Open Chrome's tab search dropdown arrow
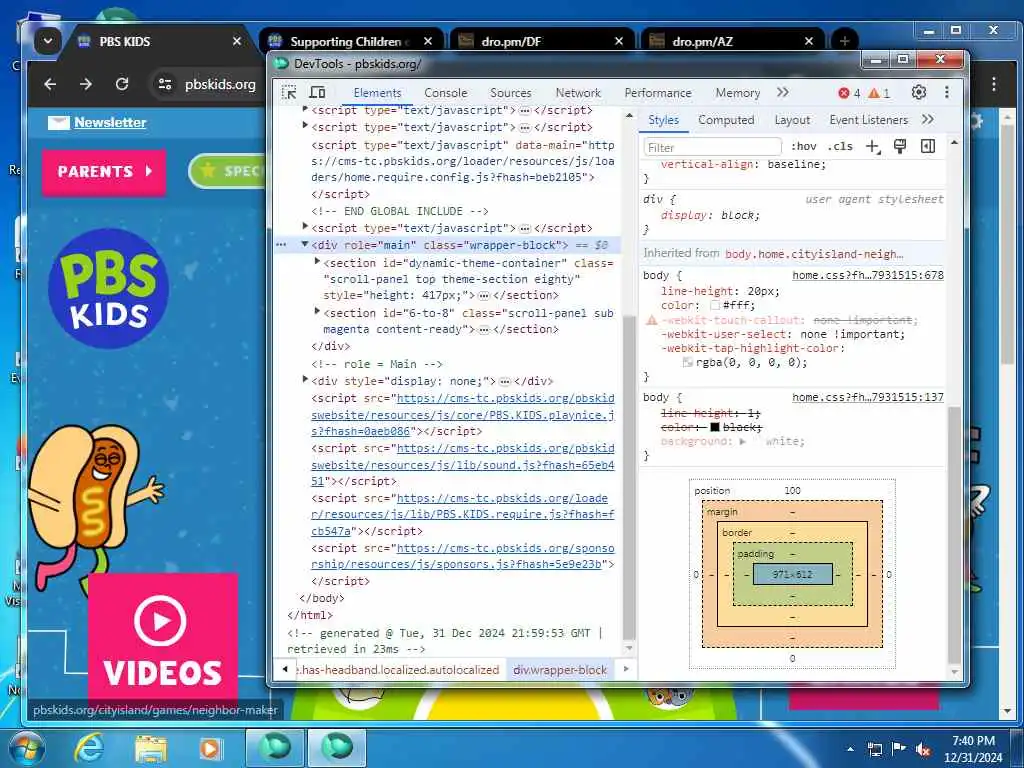This screenshot has height=768, width=1024. tap(48, 41)
